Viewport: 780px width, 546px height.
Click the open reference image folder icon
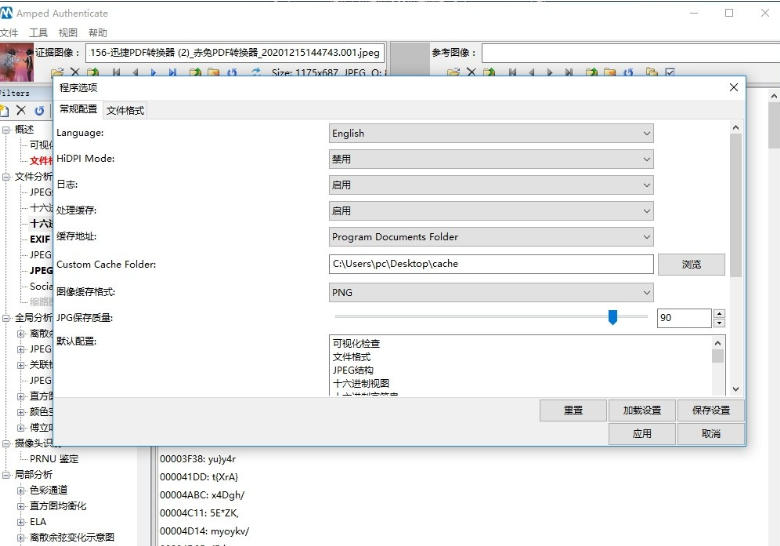[x=452, y=73]
